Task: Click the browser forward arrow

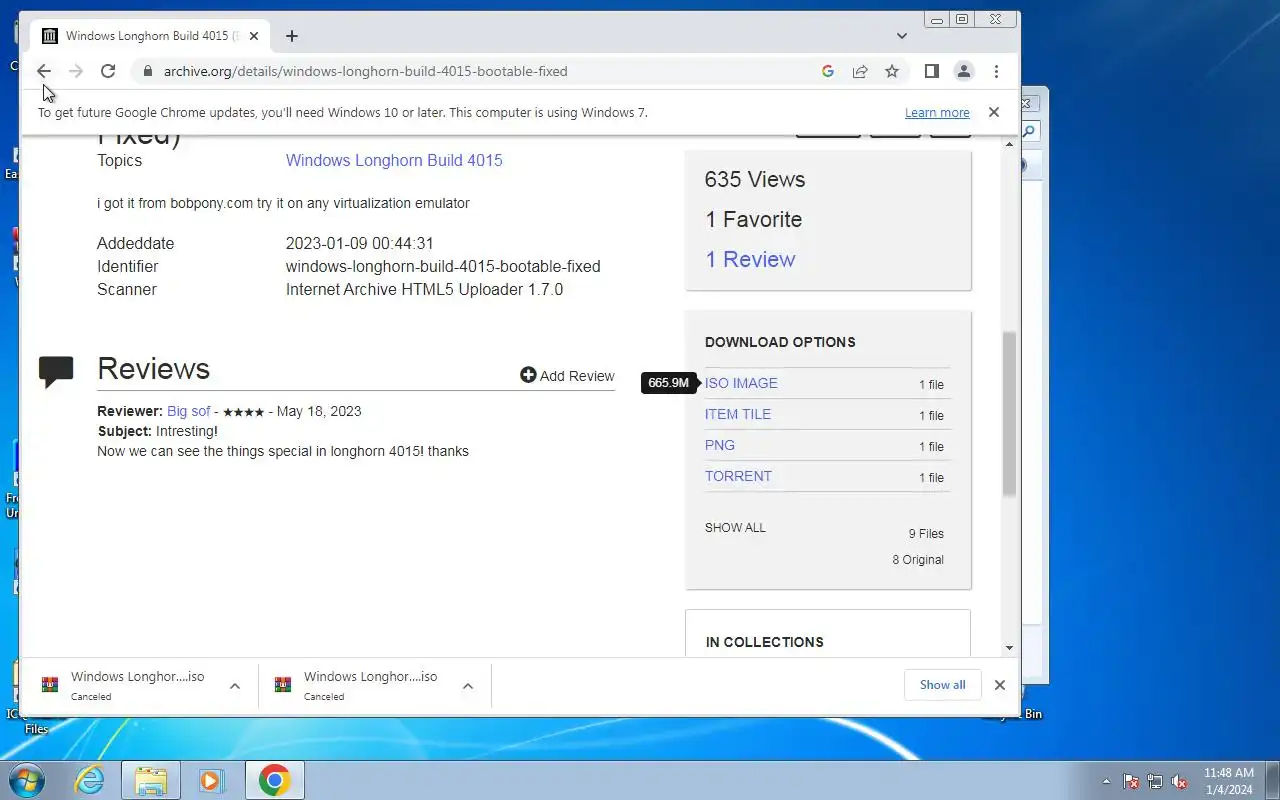Action: (76, 71)
